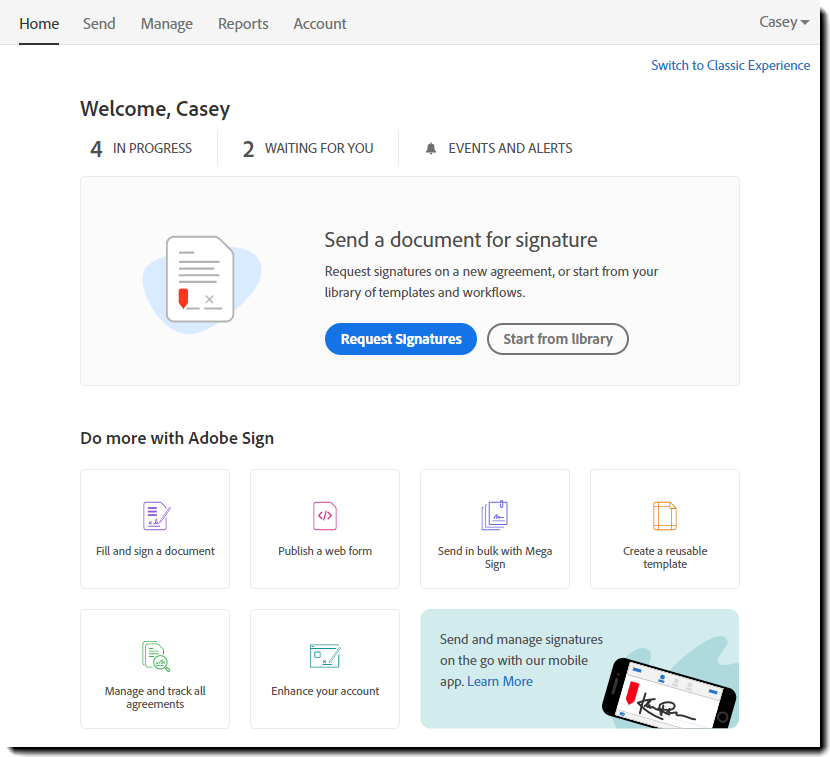Click the Publish a web form code icon

click(325, 516)
